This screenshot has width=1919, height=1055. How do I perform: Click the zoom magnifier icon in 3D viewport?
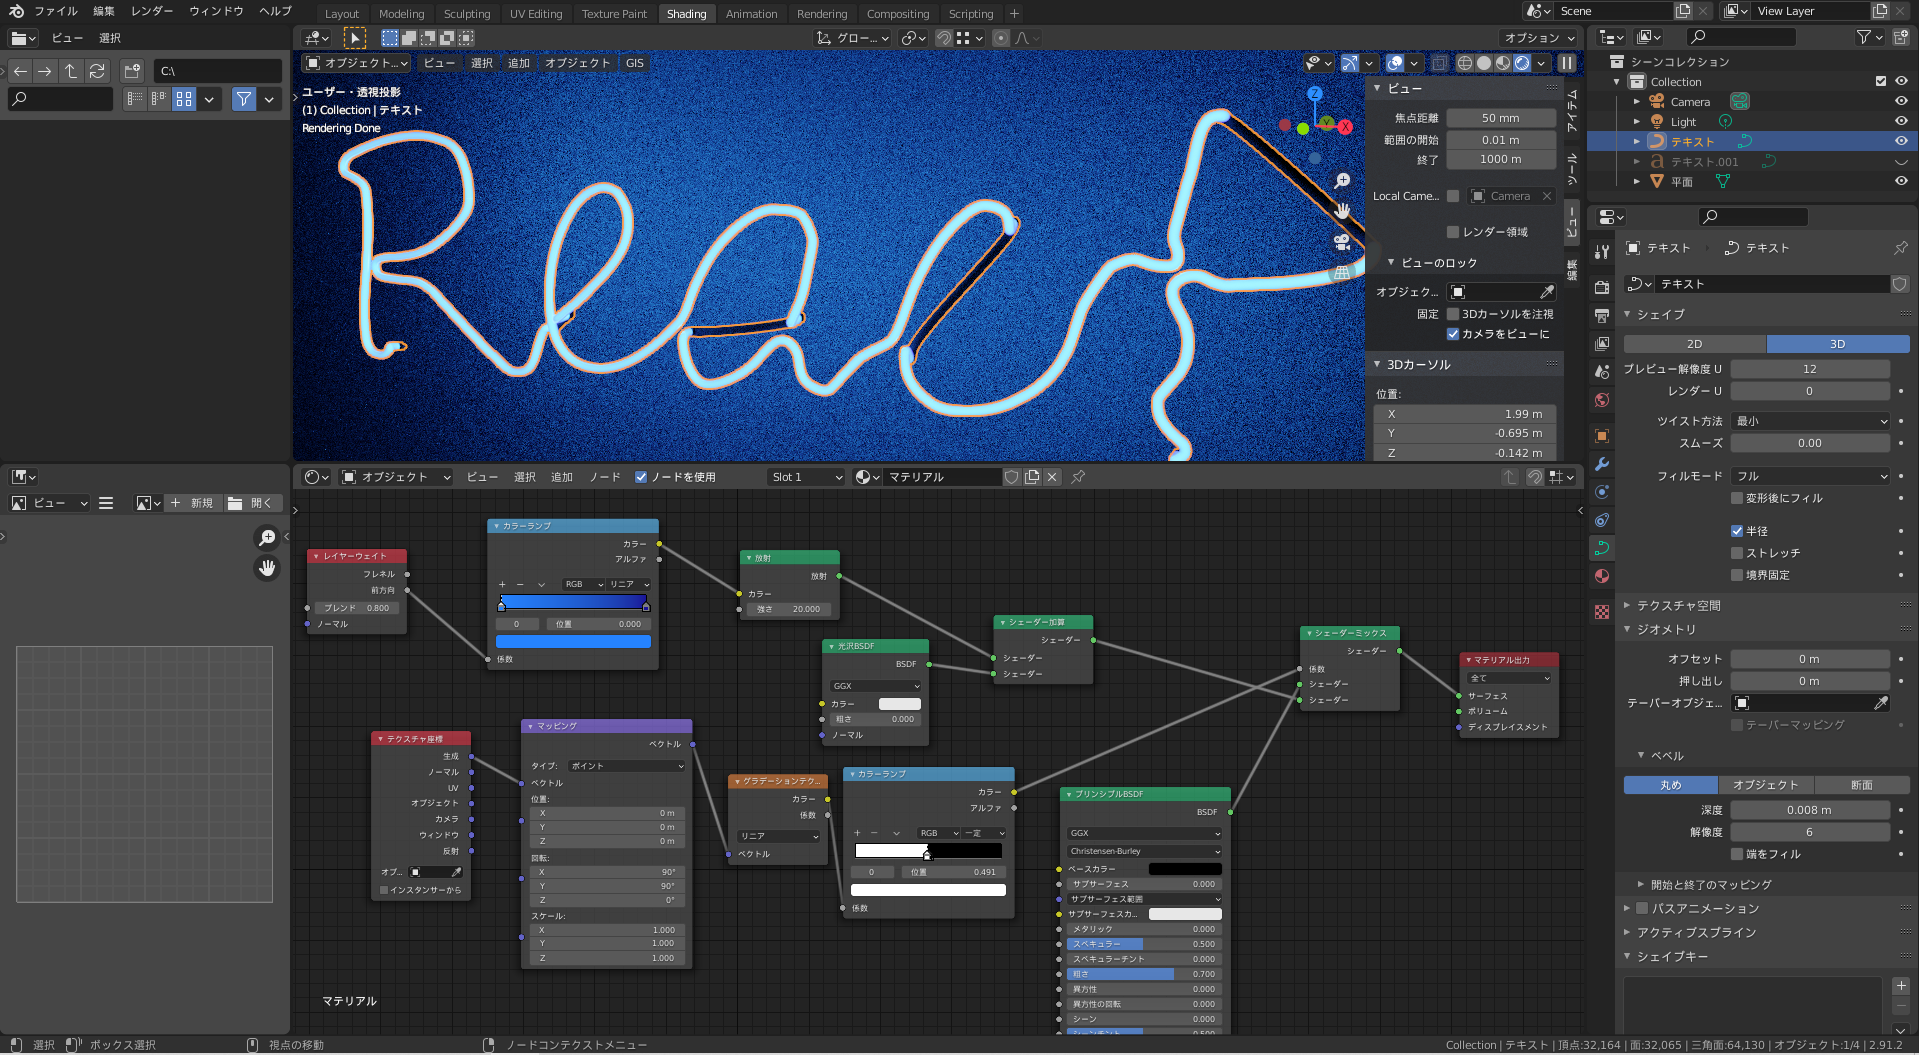[x=1342, y=181]
